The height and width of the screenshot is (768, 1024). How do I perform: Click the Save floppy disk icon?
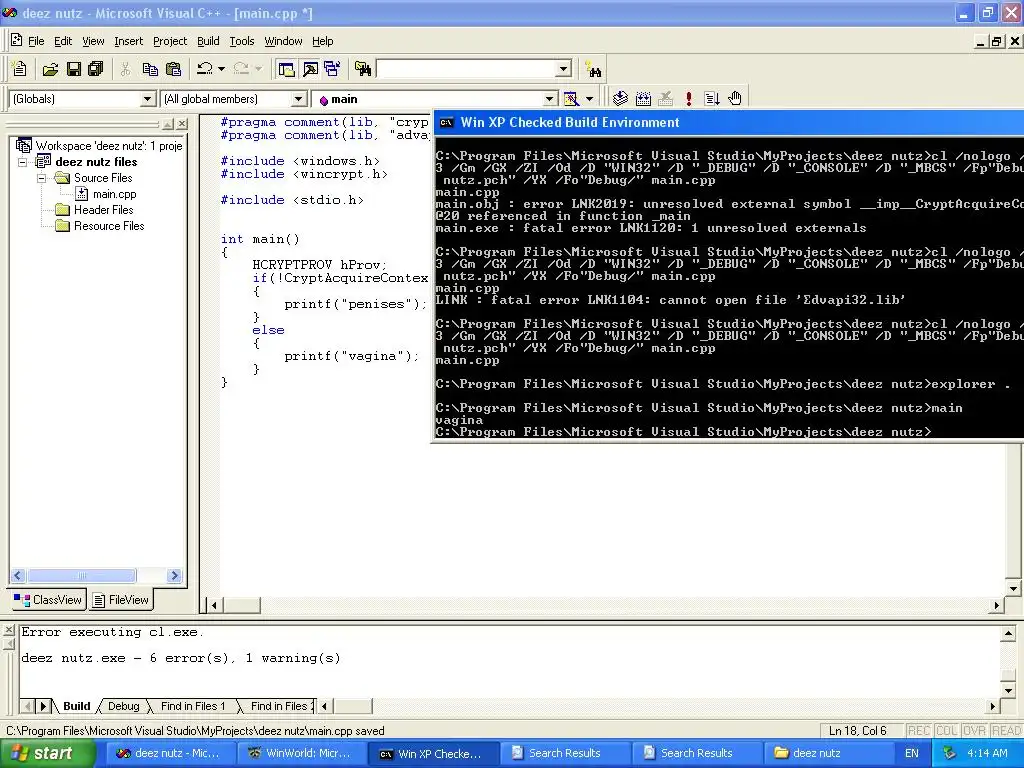click(74, 69)
